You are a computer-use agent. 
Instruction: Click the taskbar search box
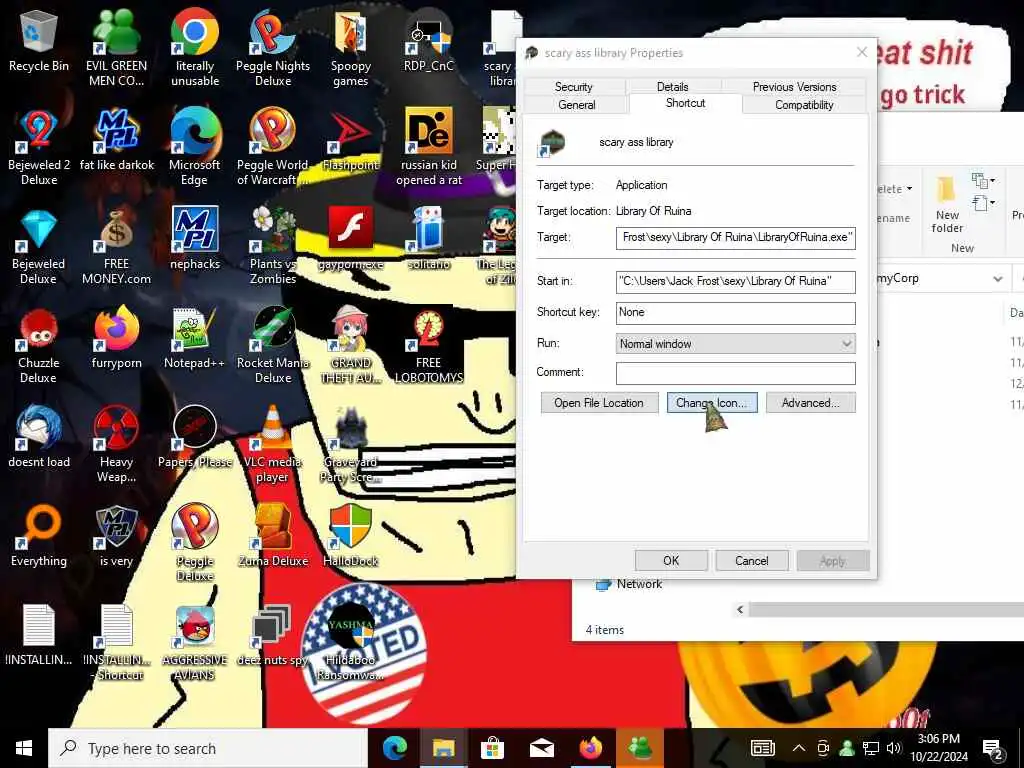click(x=208, y=748)
